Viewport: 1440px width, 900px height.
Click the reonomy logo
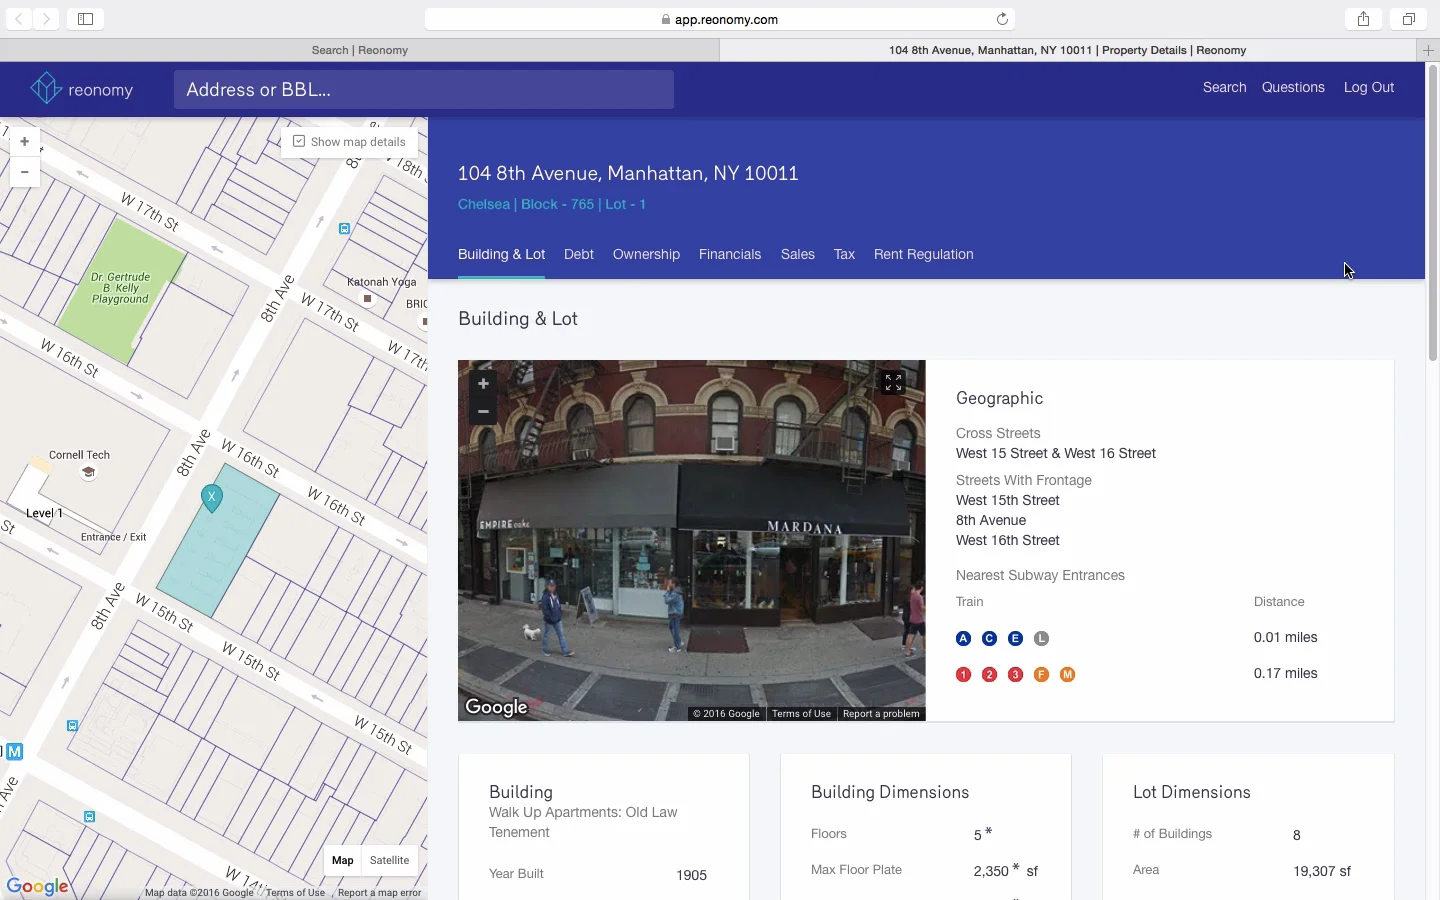[x=82, y=89]
